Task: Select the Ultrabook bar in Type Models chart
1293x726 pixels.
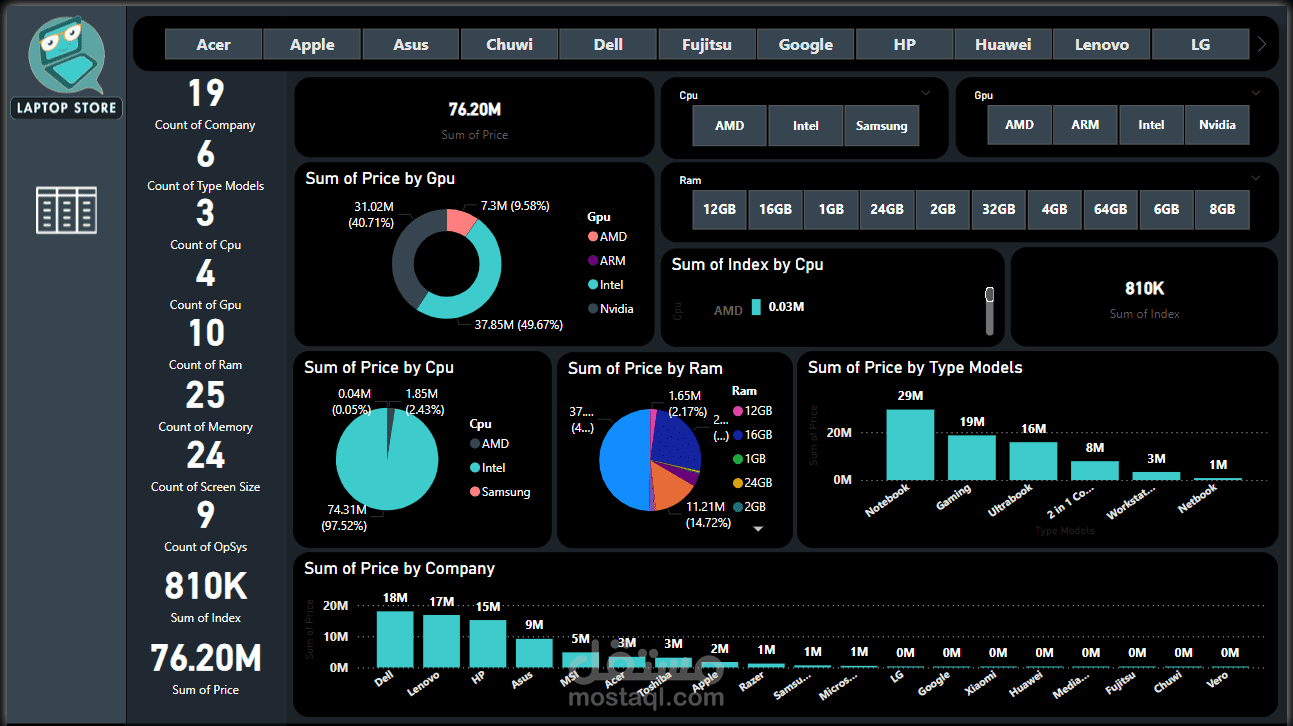Action: point(1033,461)
